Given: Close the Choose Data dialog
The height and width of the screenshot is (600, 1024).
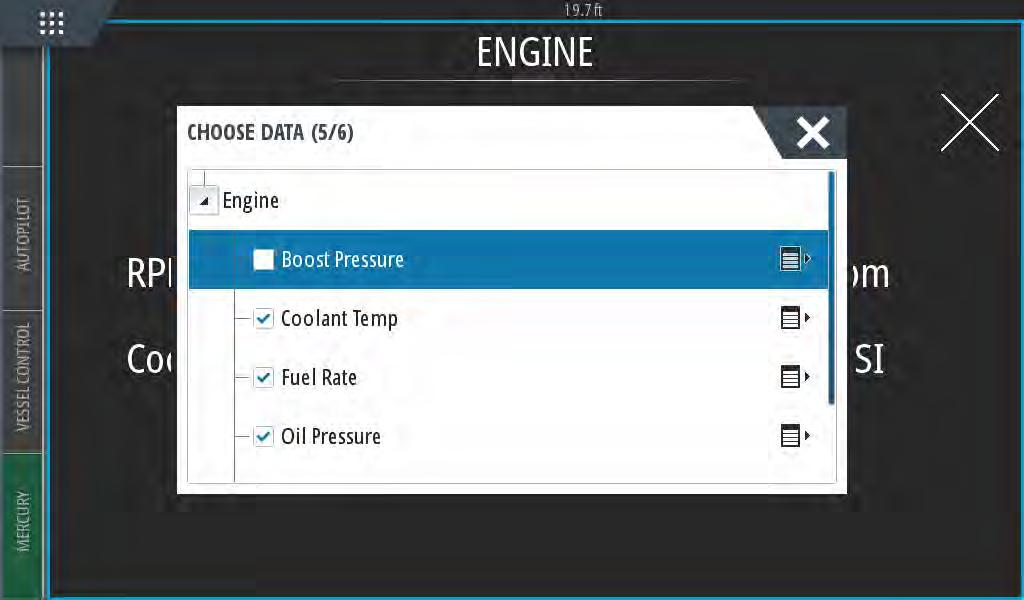Looking at the screenshot, I should coord(813,133).
